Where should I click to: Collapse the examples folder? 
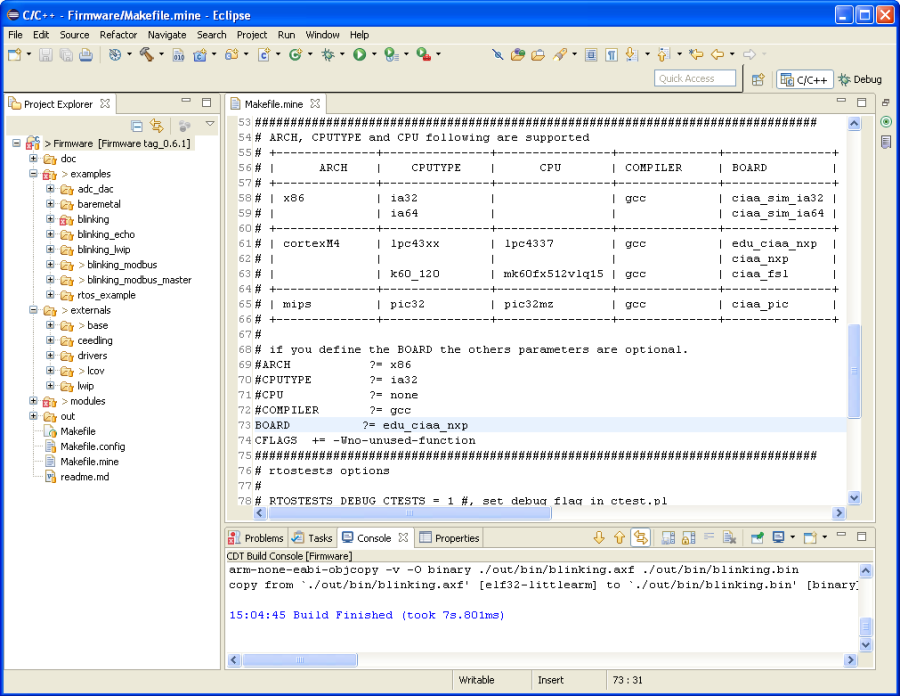(x=33, y=173)
